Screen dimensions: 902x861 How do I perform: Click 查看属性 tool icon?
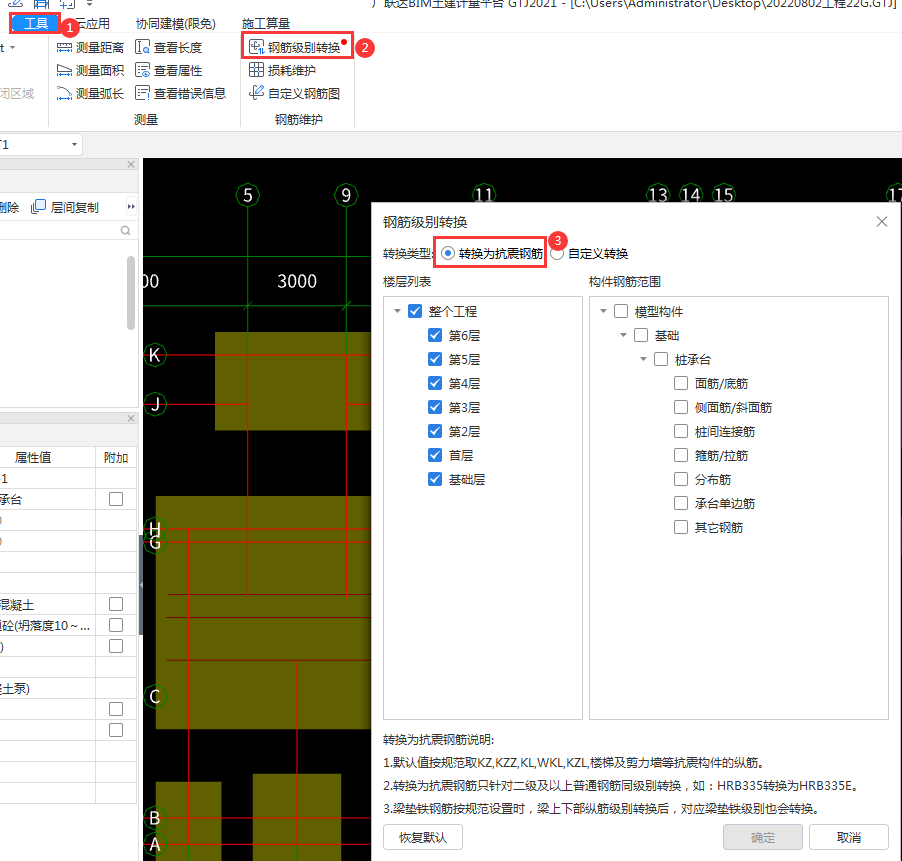click(142, 70)
